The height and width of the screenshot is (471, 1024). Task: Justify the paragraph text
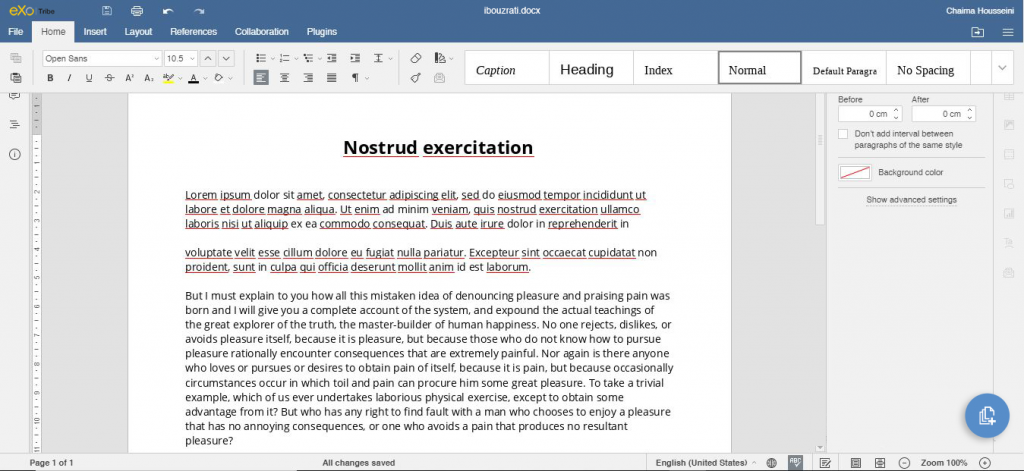click(x=332, y=78)
